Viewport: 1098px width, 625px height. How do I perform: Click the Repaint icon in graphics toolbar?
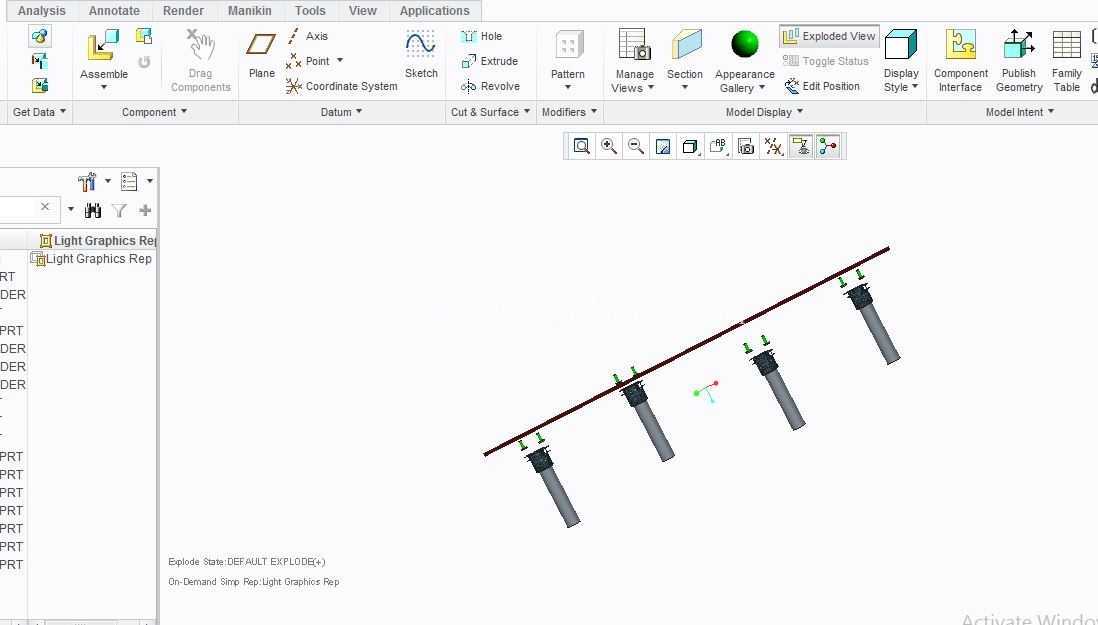[662, 146]
